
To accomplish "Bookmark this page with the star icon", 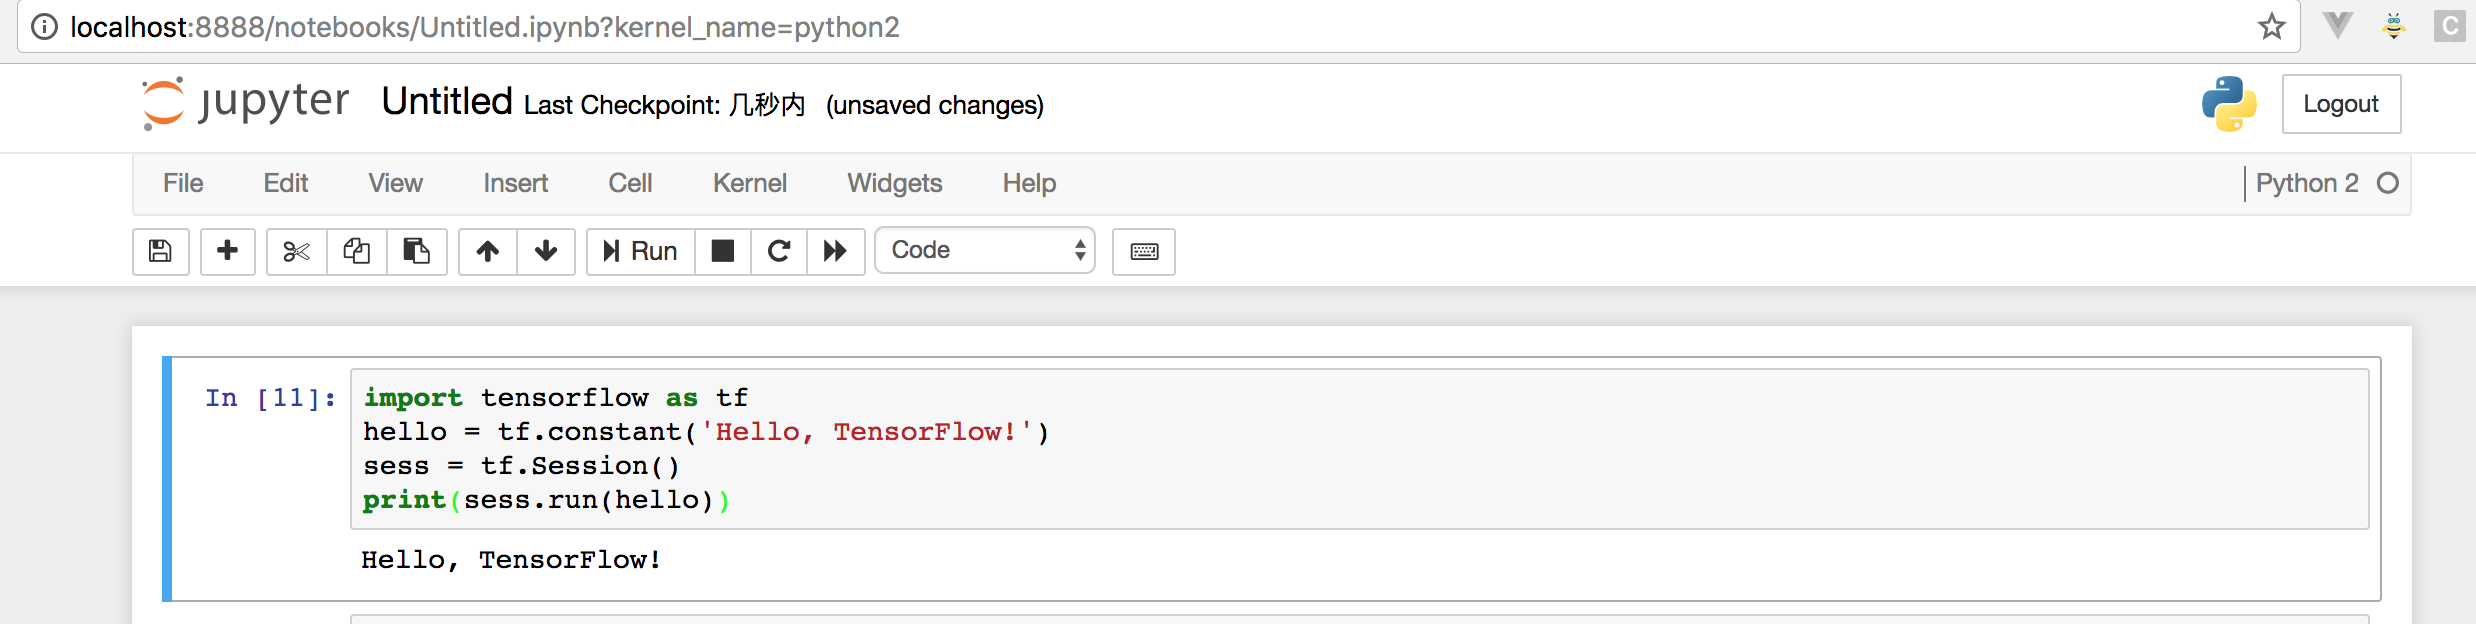I will pos(2271,27).
